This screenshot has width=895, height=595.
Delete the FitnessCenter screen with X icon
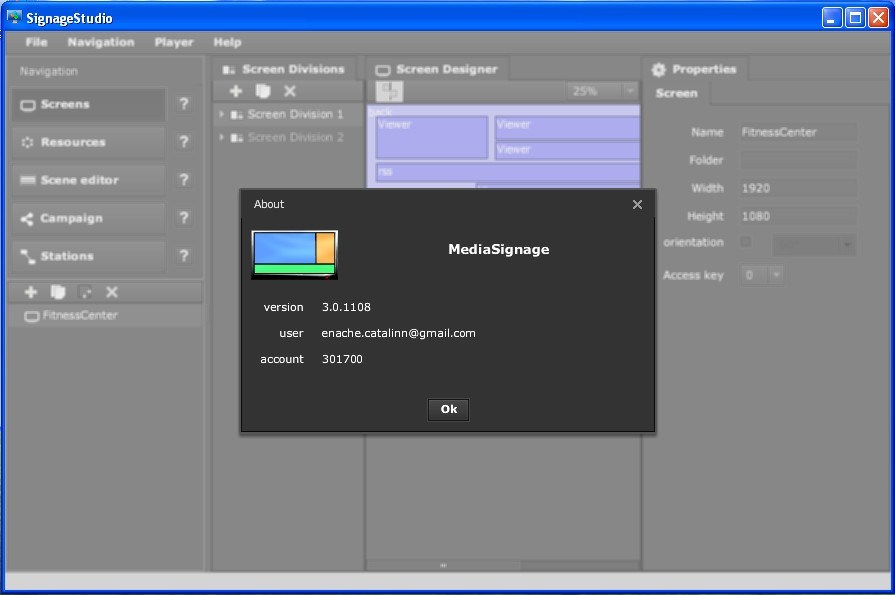(x=112, y=292)
